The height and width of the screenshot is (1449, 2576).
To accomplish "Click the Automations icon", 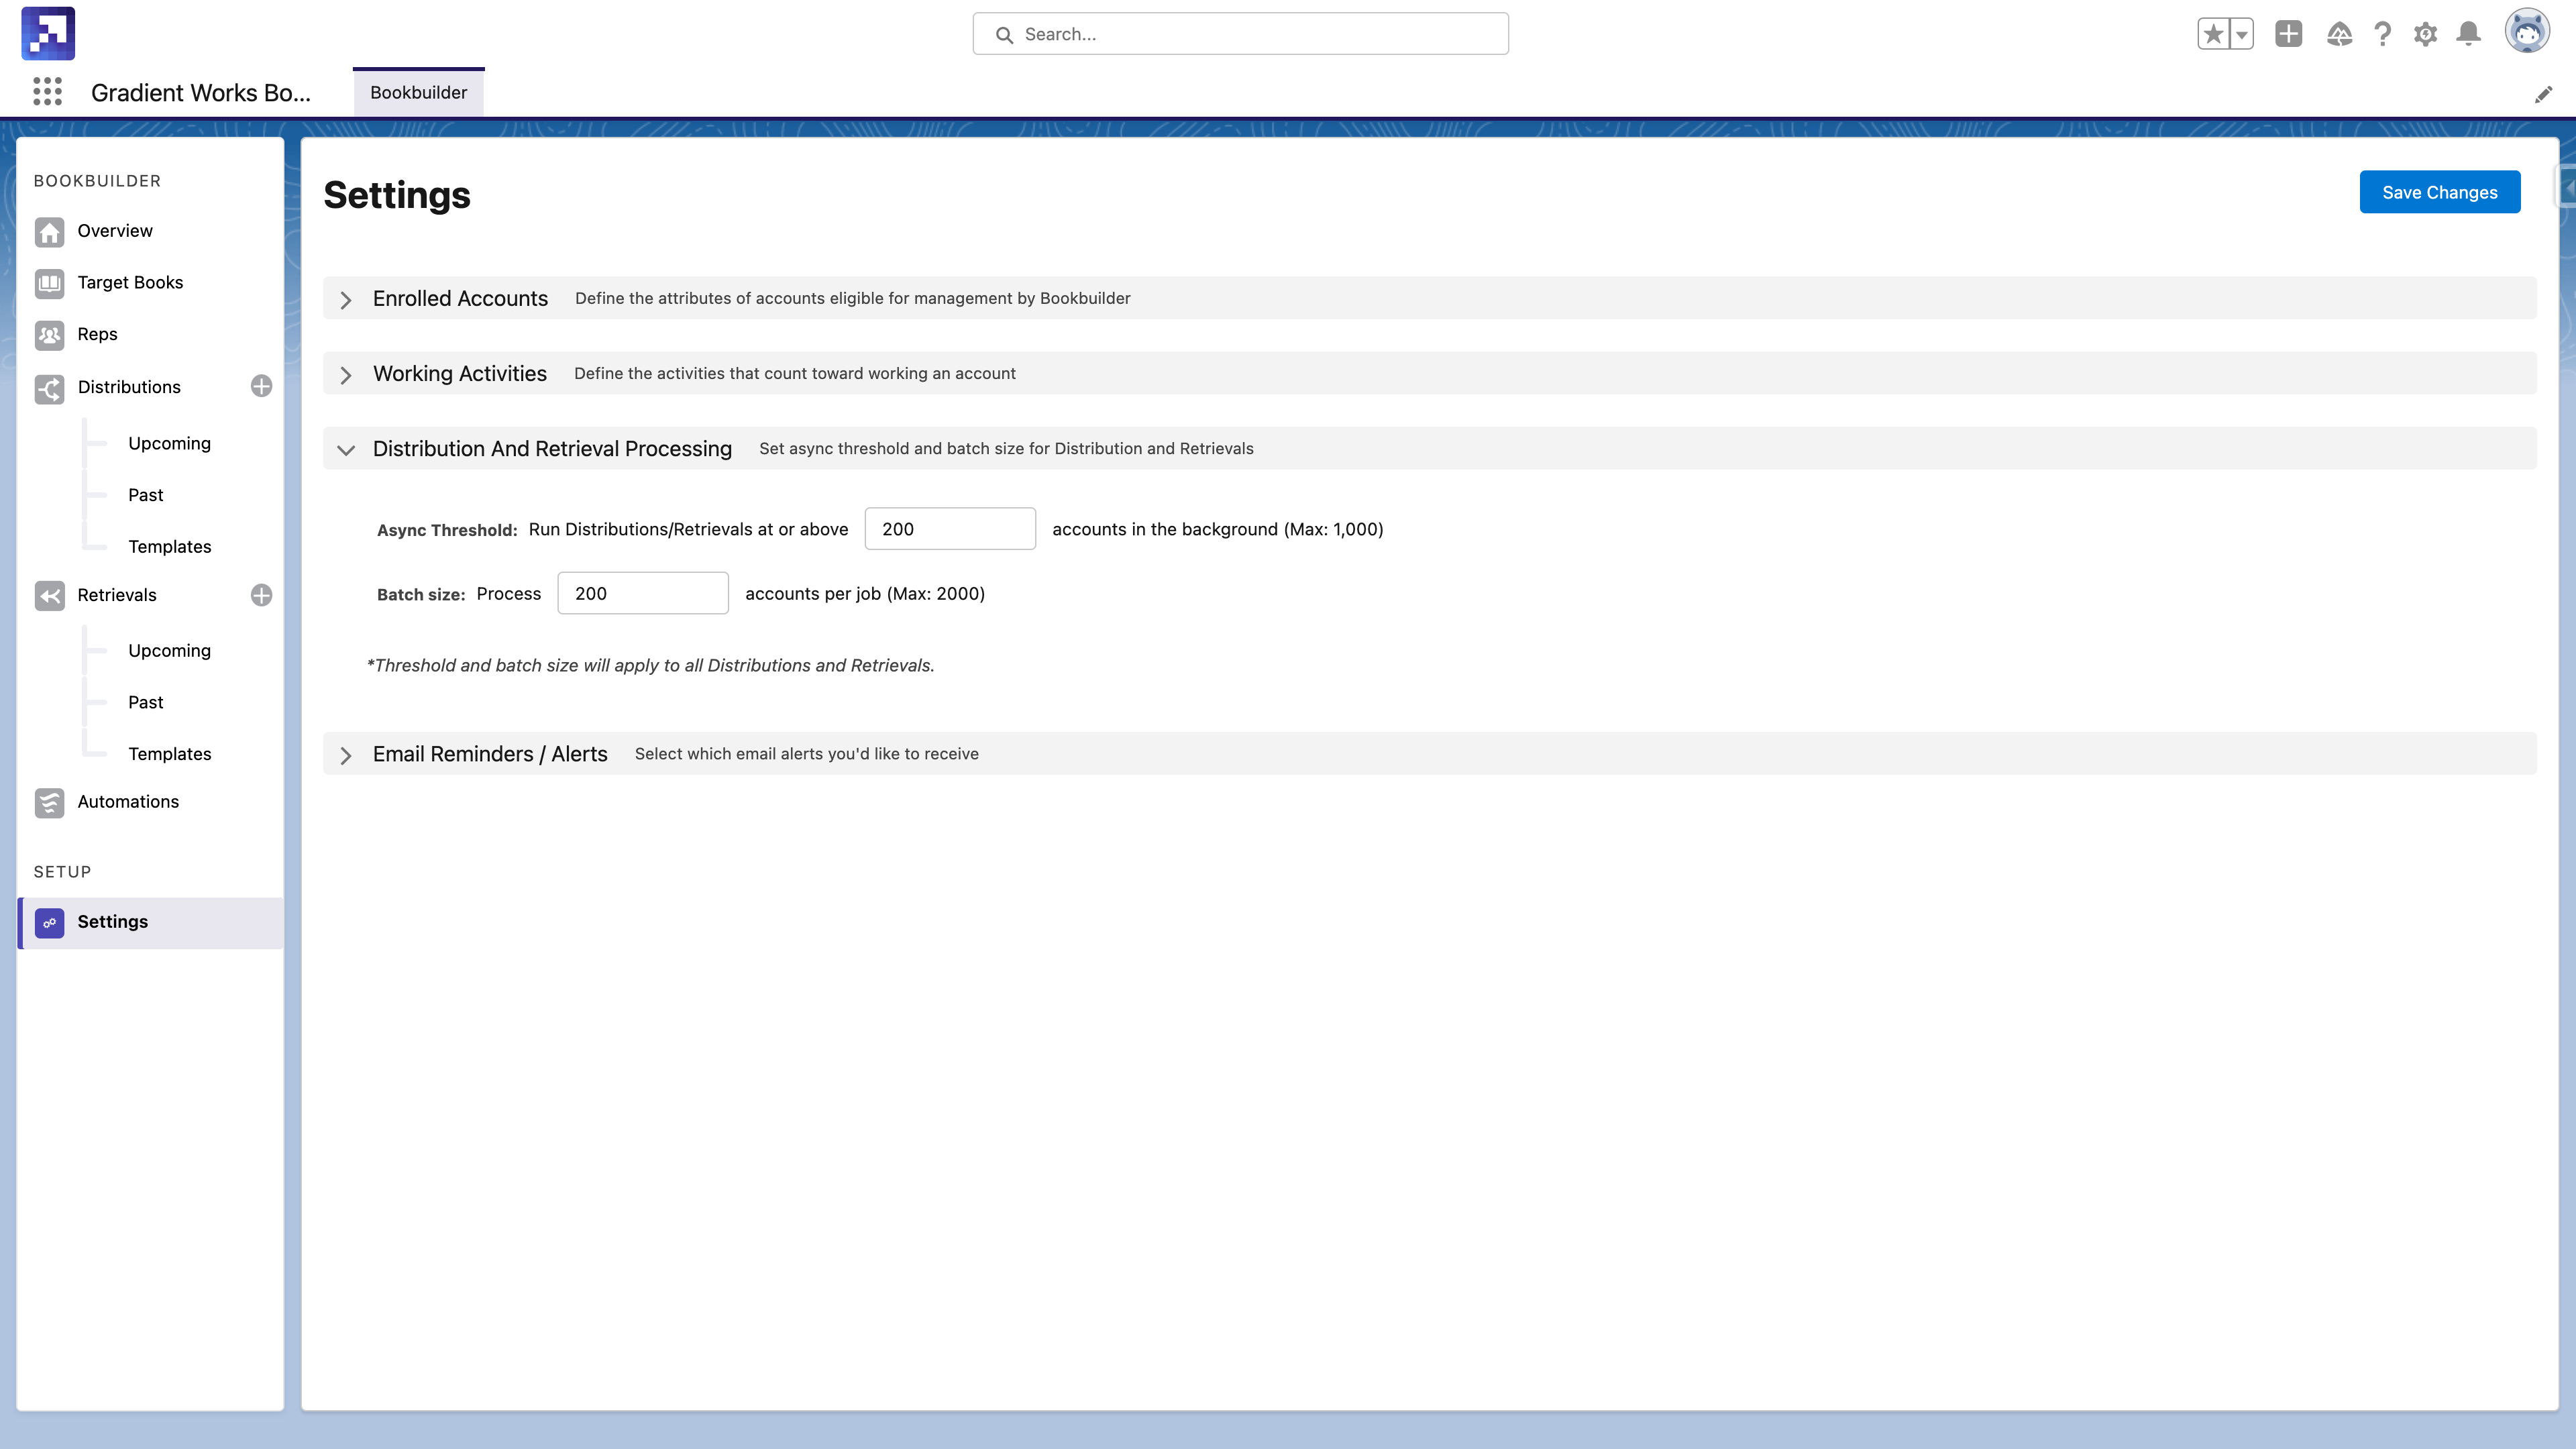I will click(x=49, y=803).
